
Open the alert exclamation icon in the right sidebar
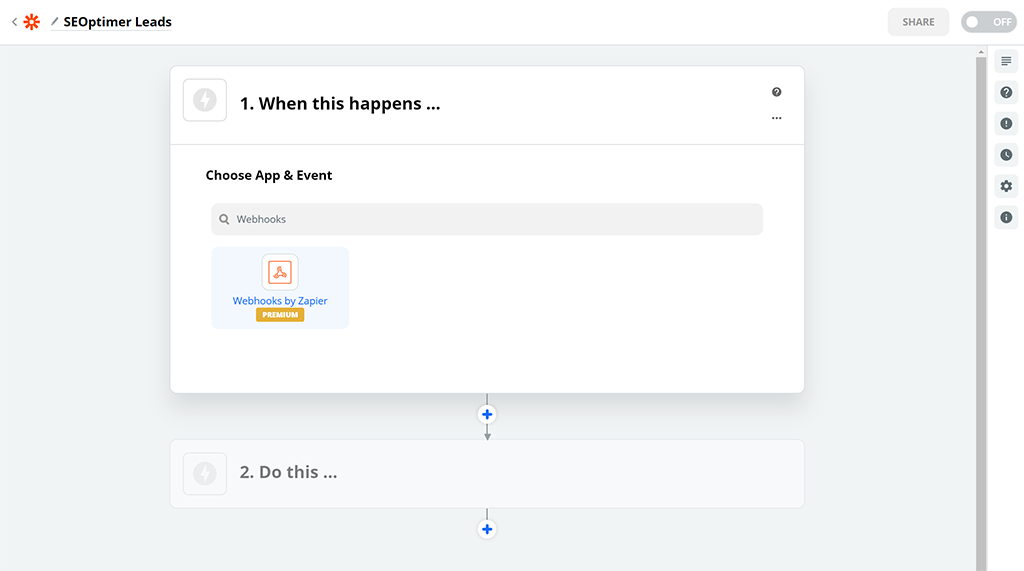(1006, 124)
